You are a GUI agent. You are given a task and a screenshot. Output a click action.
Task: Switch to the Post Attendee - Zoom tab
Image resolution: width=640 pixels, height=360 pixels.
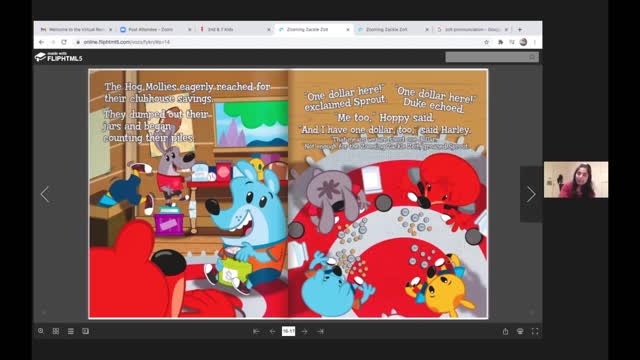(x=155, y=29)
